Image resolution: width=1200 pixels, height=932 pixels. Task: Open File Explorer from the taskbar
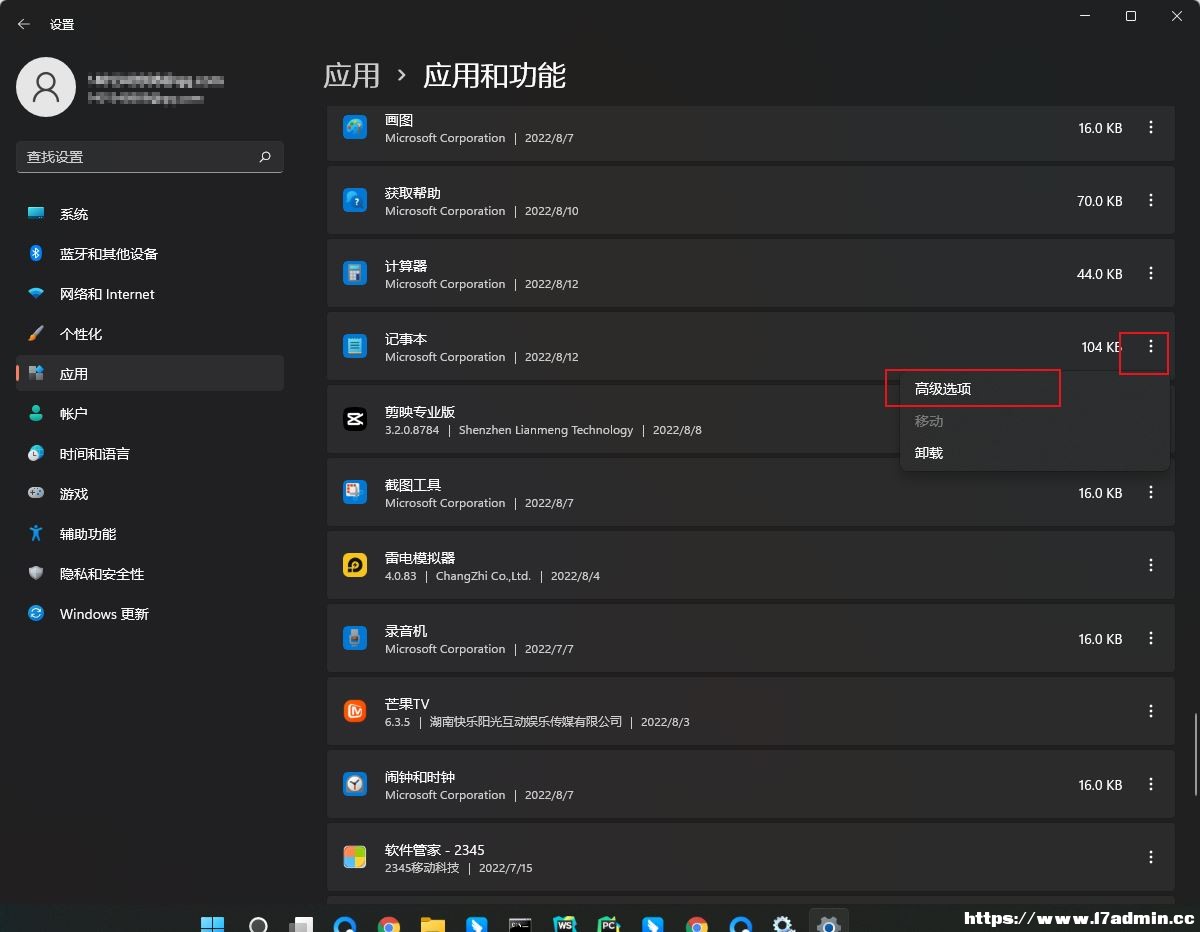[432, 924]
